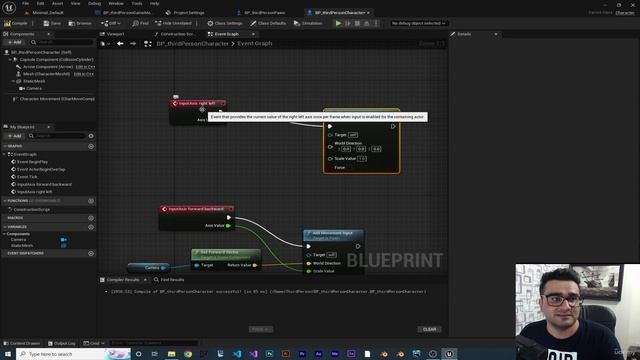Open the Edit menu
This screenshot has width=640, height=360.
40,3
